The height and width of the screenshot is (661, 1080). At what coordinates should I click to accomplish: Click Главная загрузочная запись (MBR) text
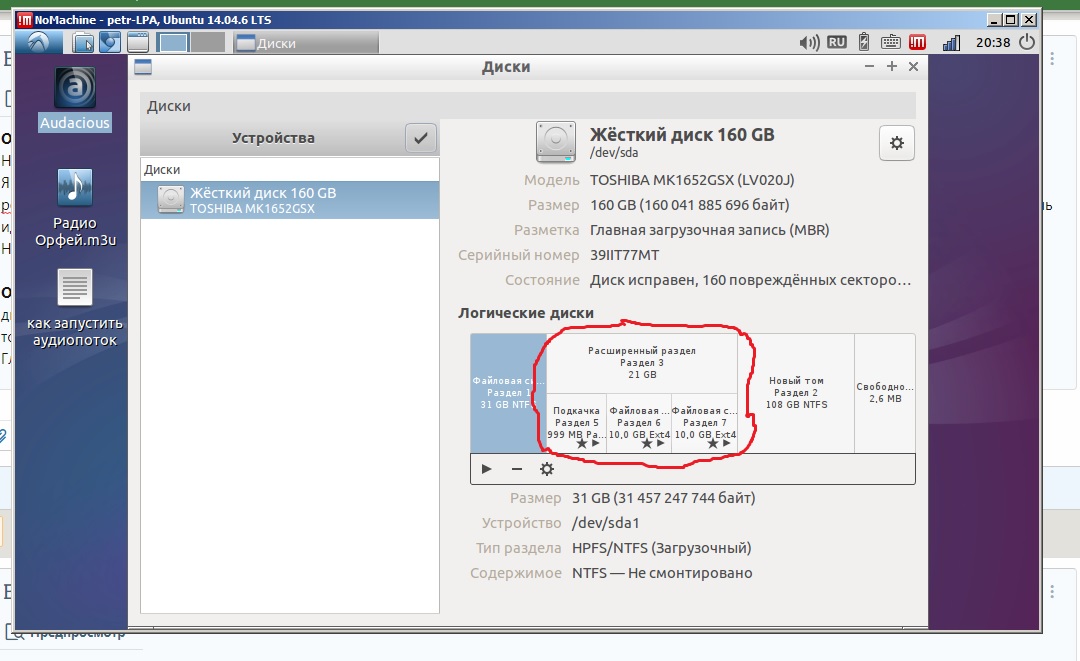709,230
